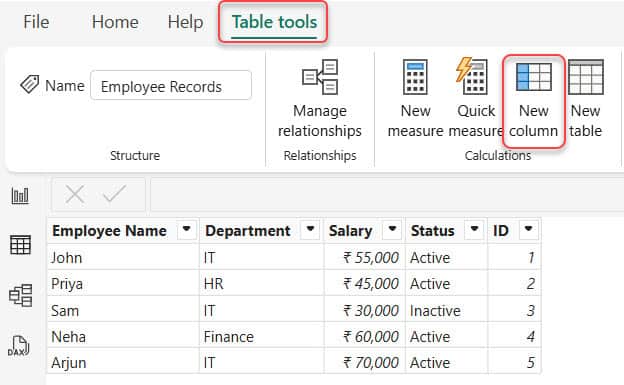Open DAX query view in sidebar
Viewport: 624px width, 385px height.
[19, 346]
